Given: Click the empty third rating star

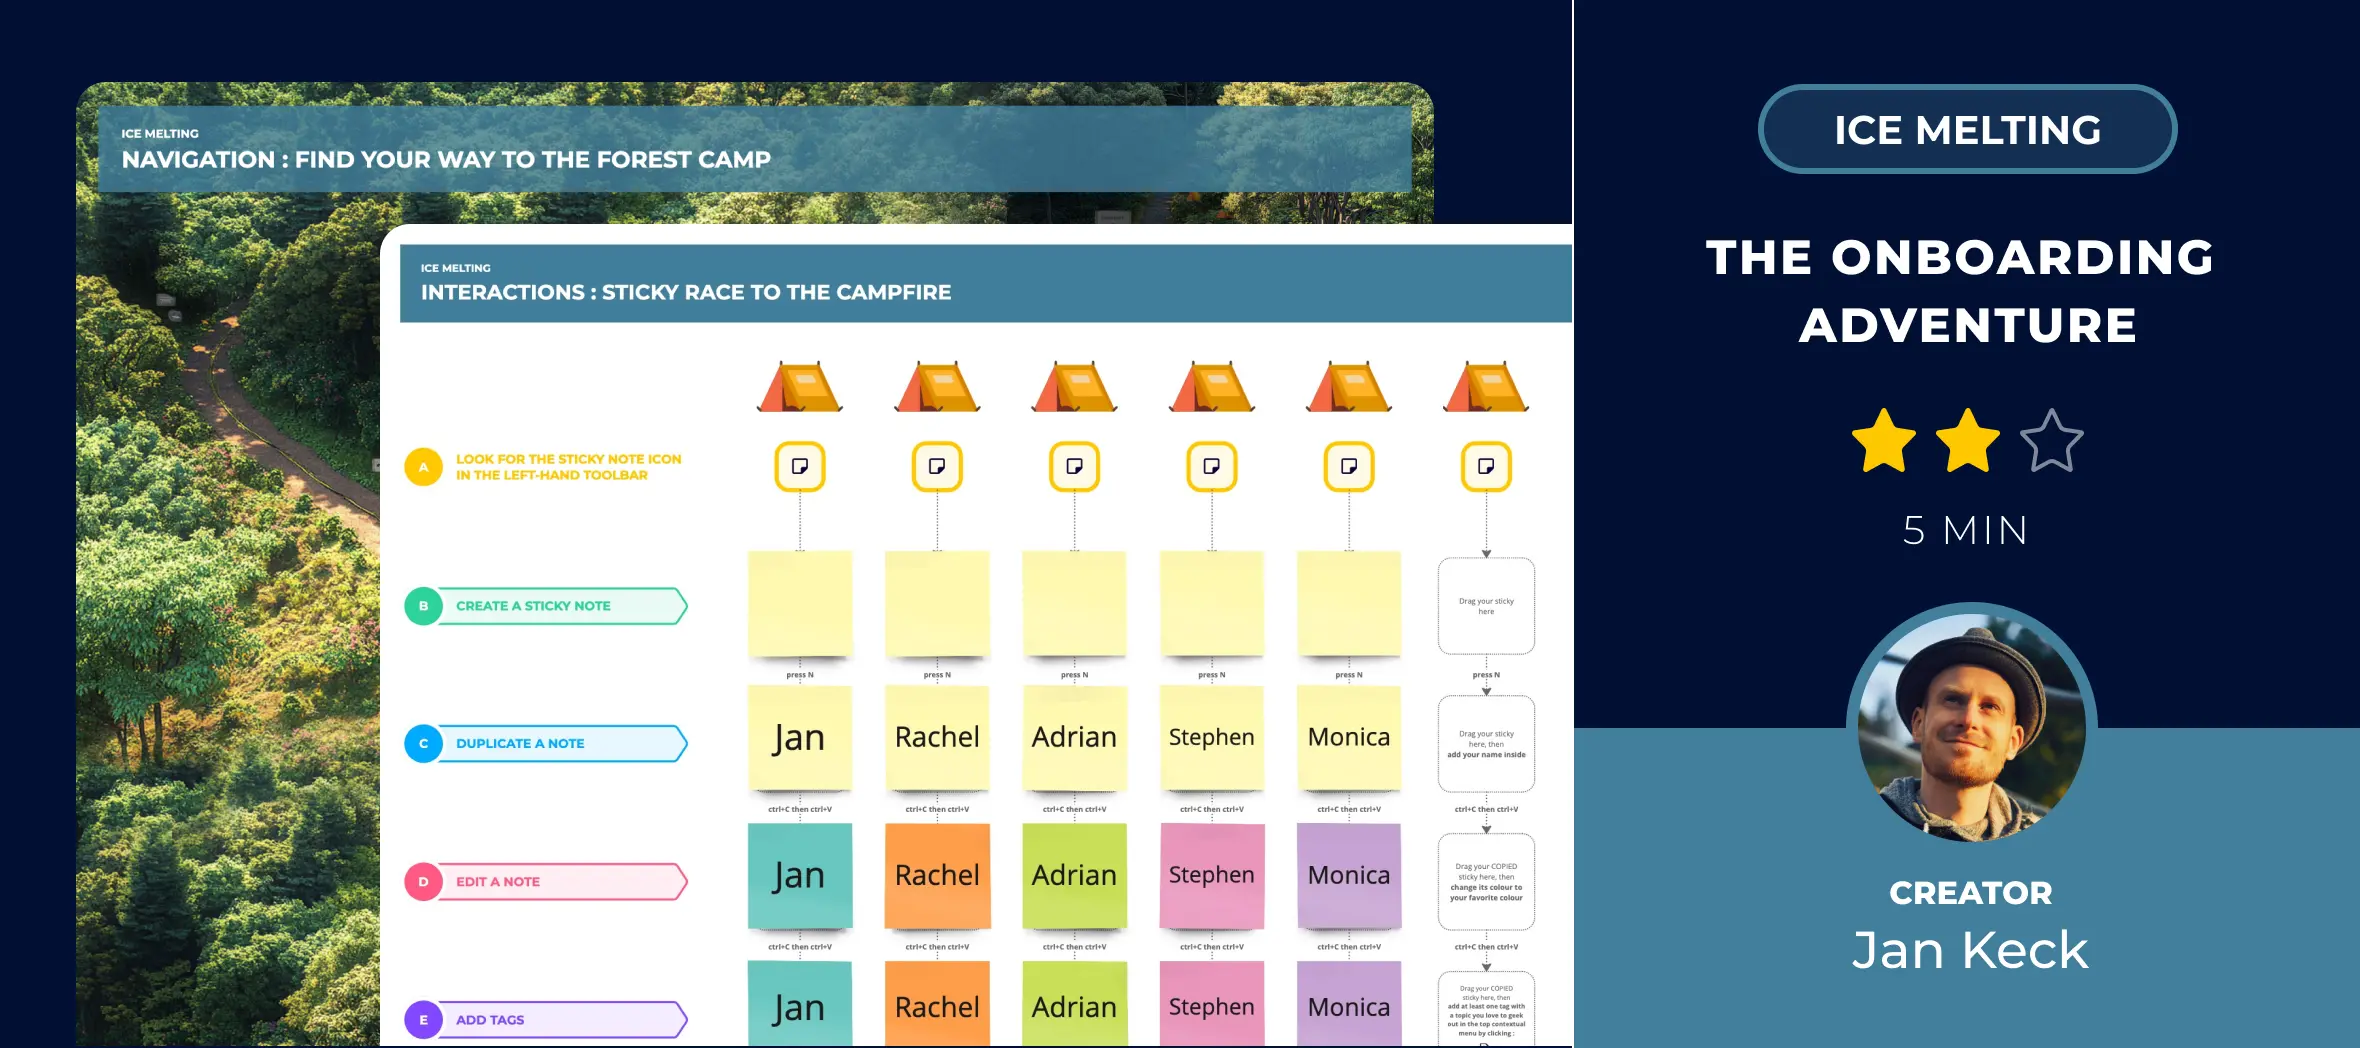Looking at the screenshot, I should (2051, 441).
